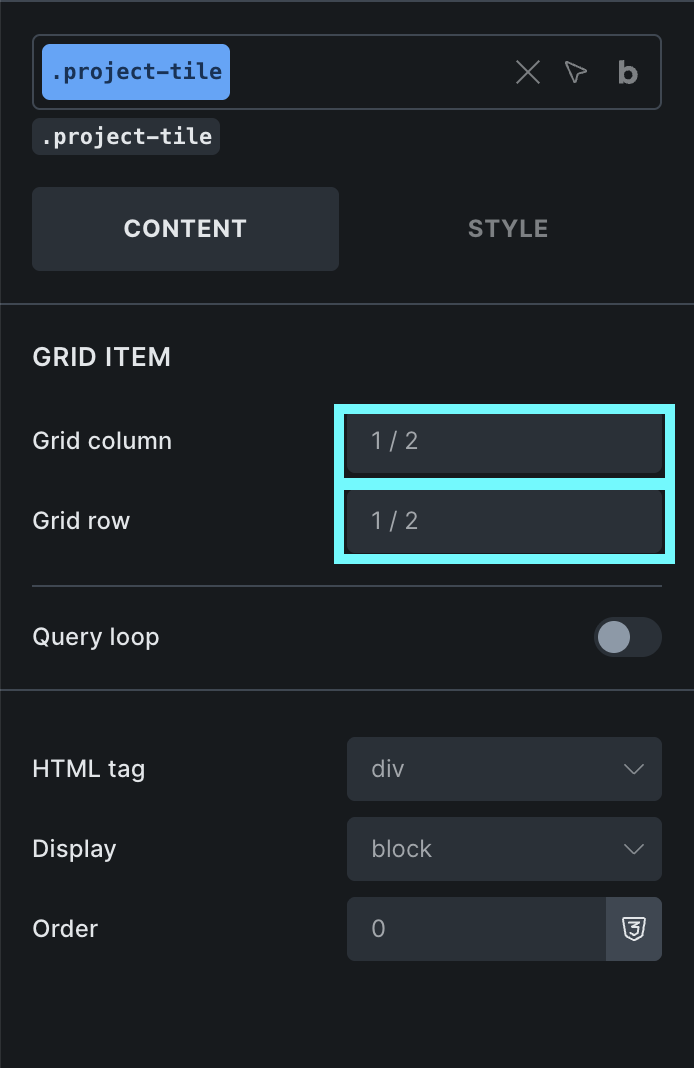
Task: Click the Display label text
Action: (x=75, y=849)
